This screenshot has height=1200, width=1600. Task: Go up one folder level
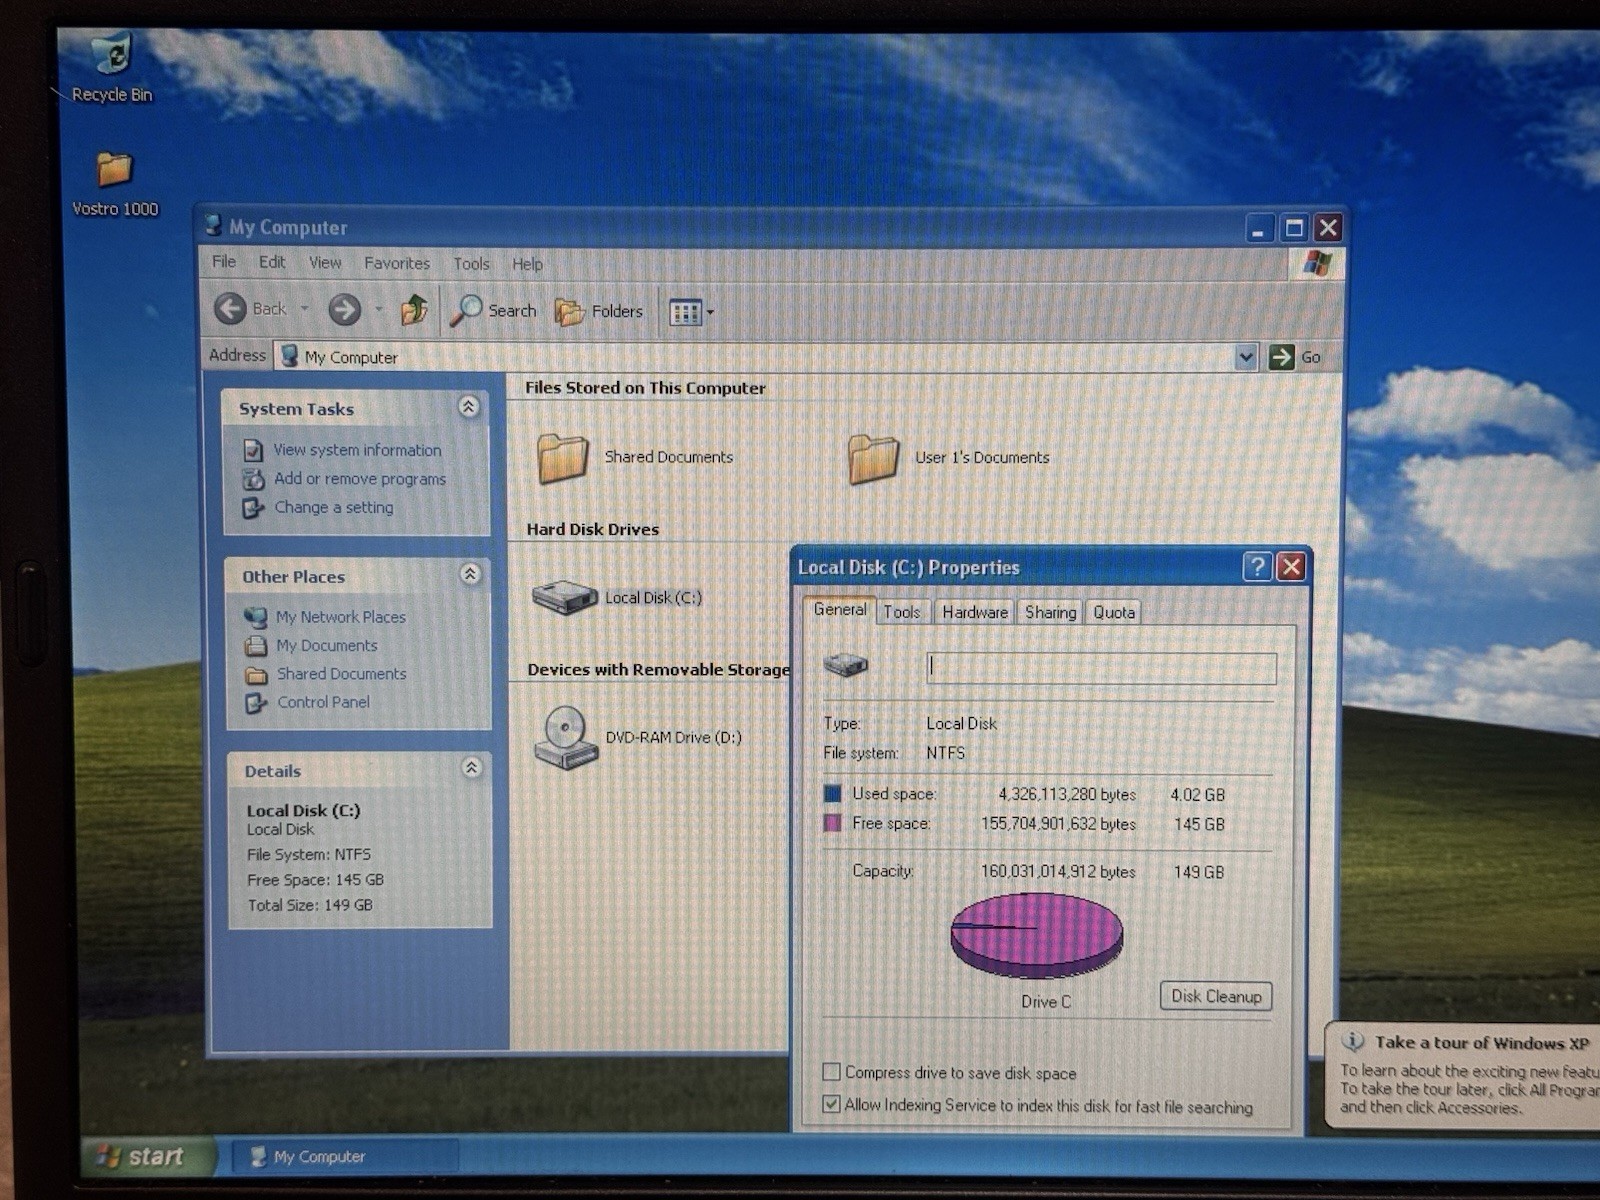(x=415, y=310)
